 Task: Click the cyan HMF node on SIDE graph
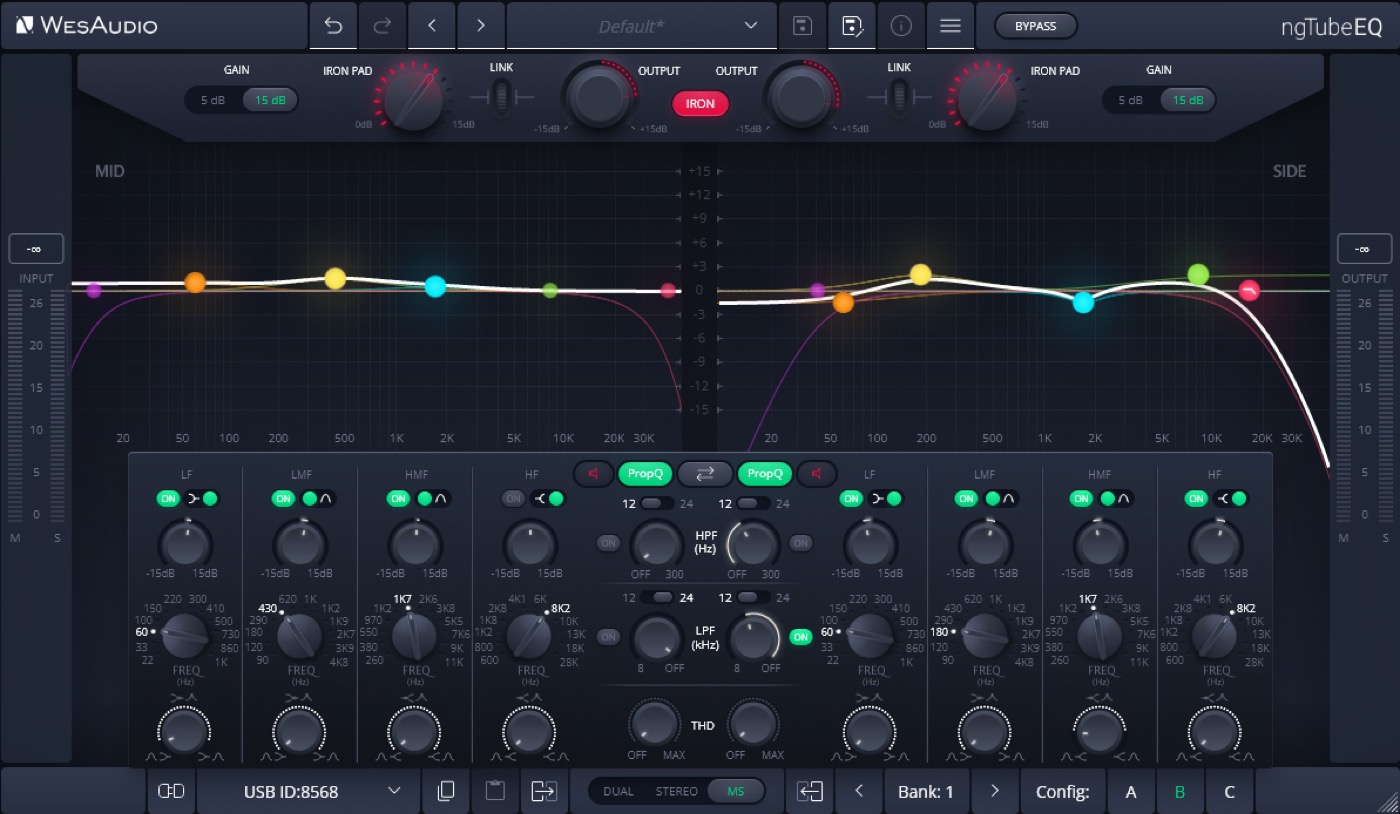pos(1084,302)
